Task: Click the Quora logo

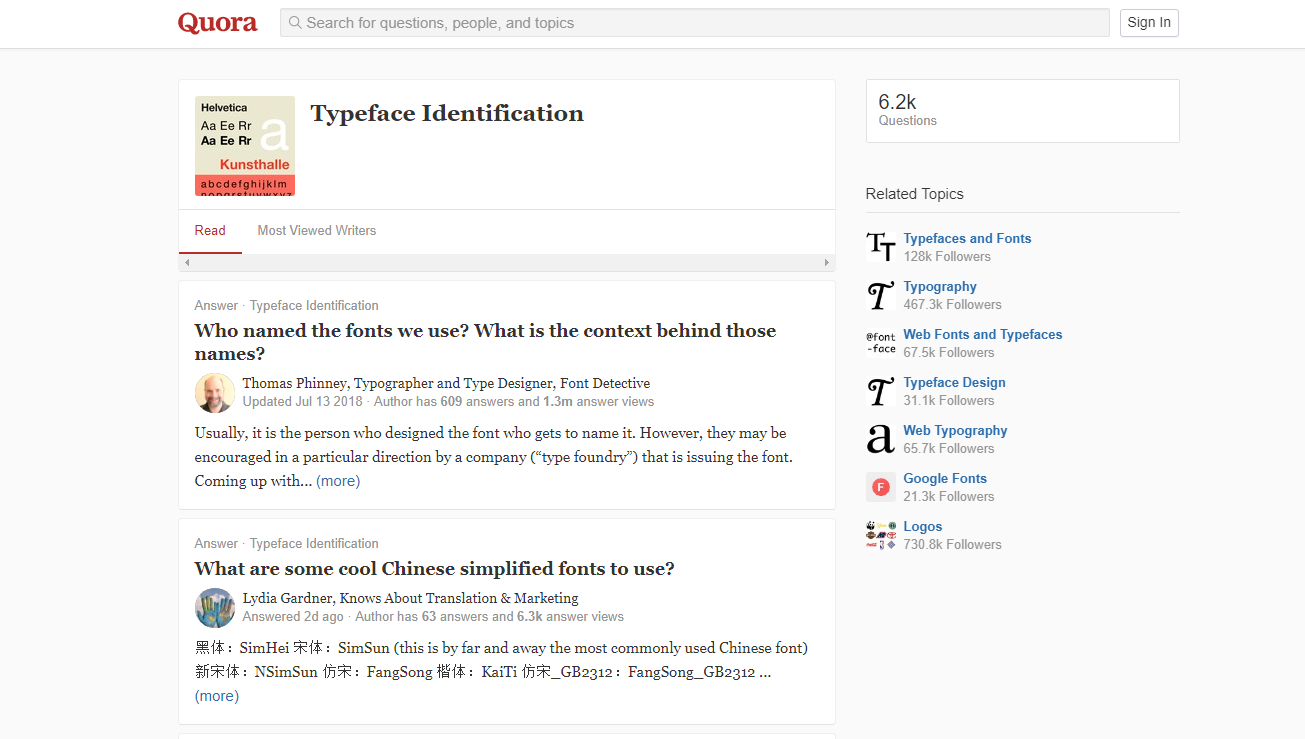Action: tap(217, 23)
